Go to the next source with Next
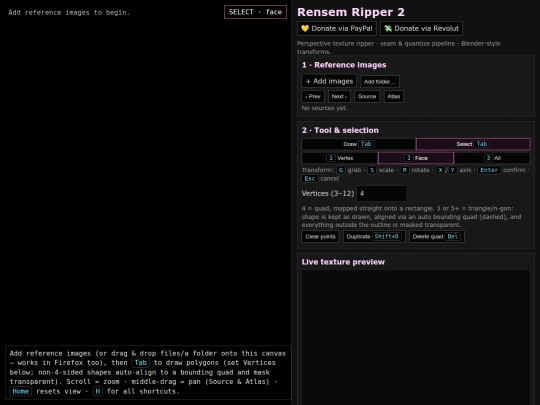 [339, 96]
